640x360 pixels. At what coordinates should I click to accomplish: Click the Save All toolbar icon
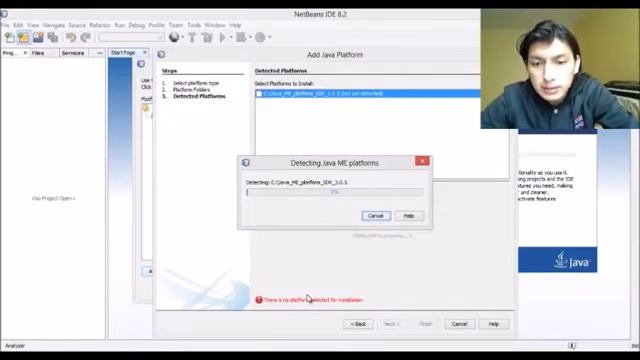(x=53, y=38)
